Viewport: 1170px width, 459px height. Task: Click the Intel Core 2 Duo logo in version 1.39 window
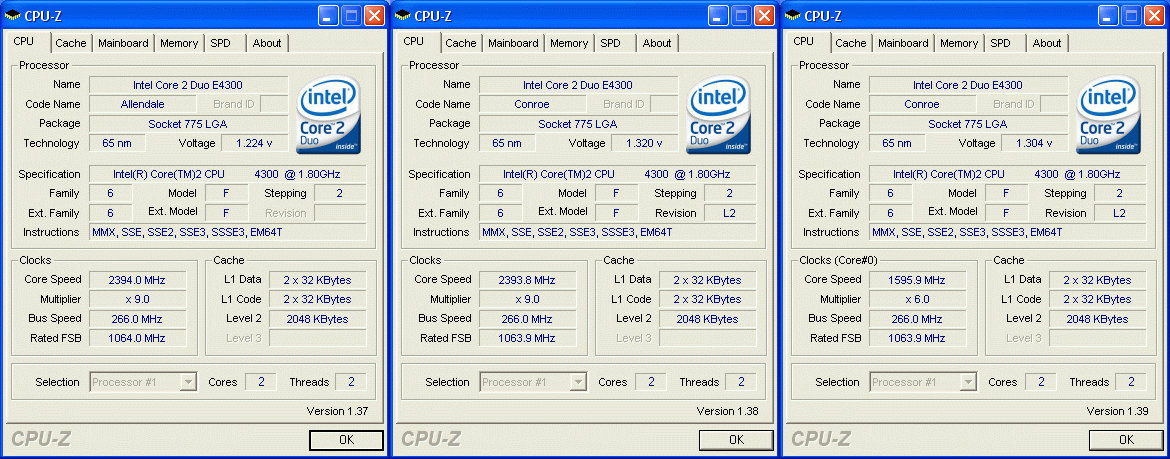coord(1109,114)
